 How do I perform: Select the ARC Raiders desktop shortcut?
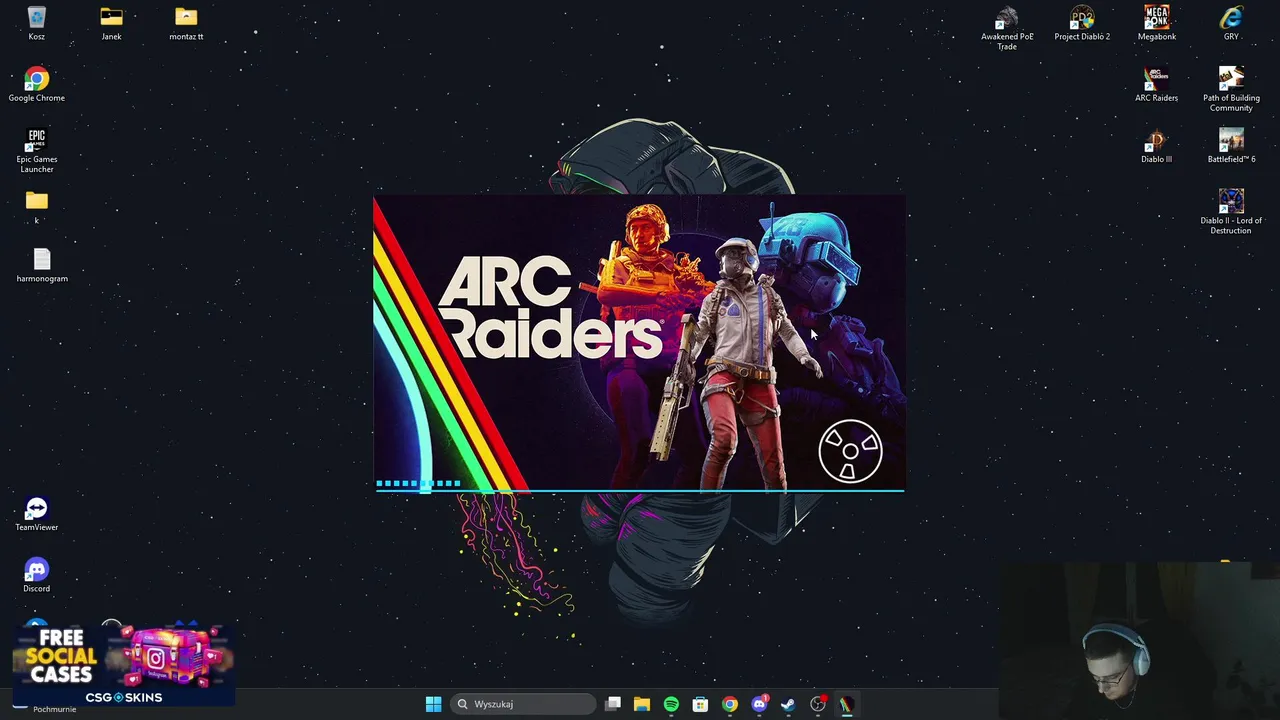(1156, 84)
